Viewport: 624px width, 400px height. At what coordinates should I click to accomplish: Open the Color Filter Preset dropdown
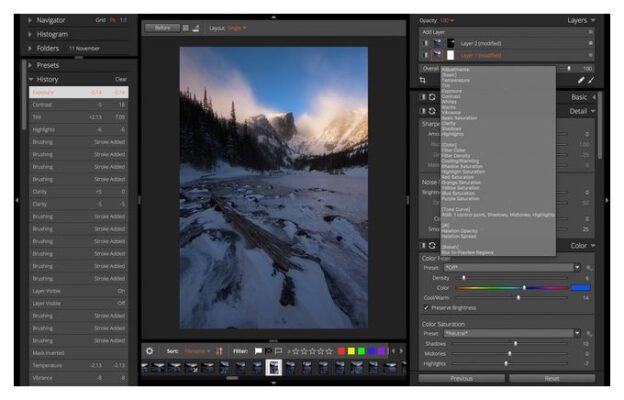pos(512,267)
